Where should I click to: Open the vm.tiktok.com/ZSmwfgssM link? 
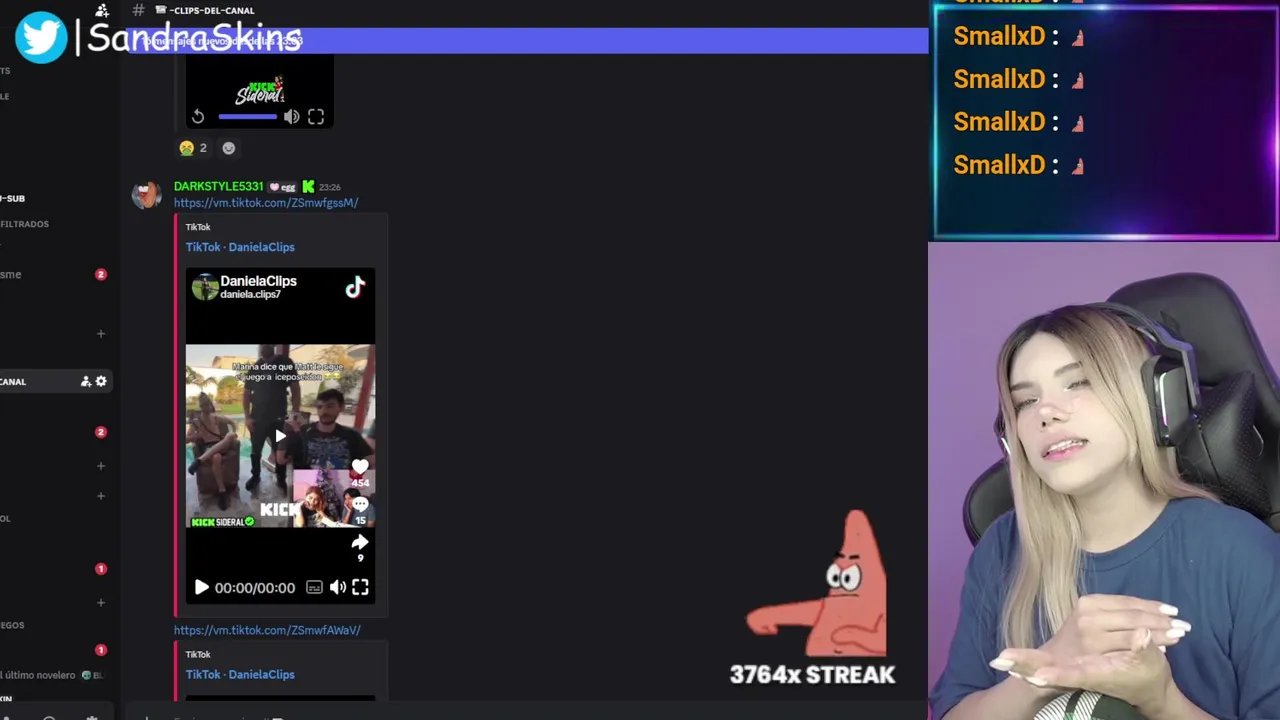pos(266,203)
